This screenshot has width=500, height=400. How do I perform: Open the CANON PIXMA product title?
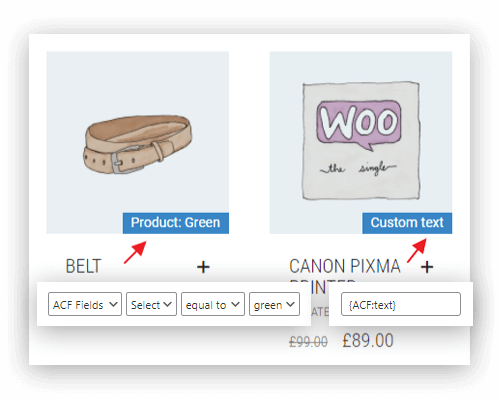point(345,266)
